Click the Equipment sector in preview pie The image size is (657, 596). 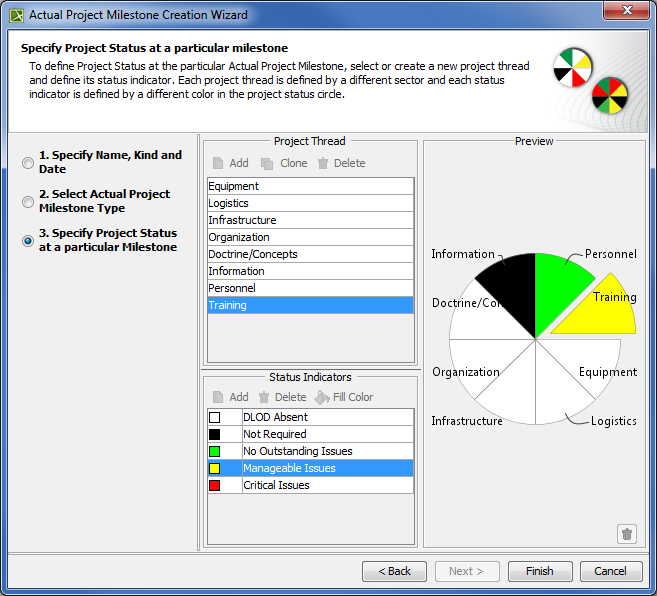click(x=585, y=360)
